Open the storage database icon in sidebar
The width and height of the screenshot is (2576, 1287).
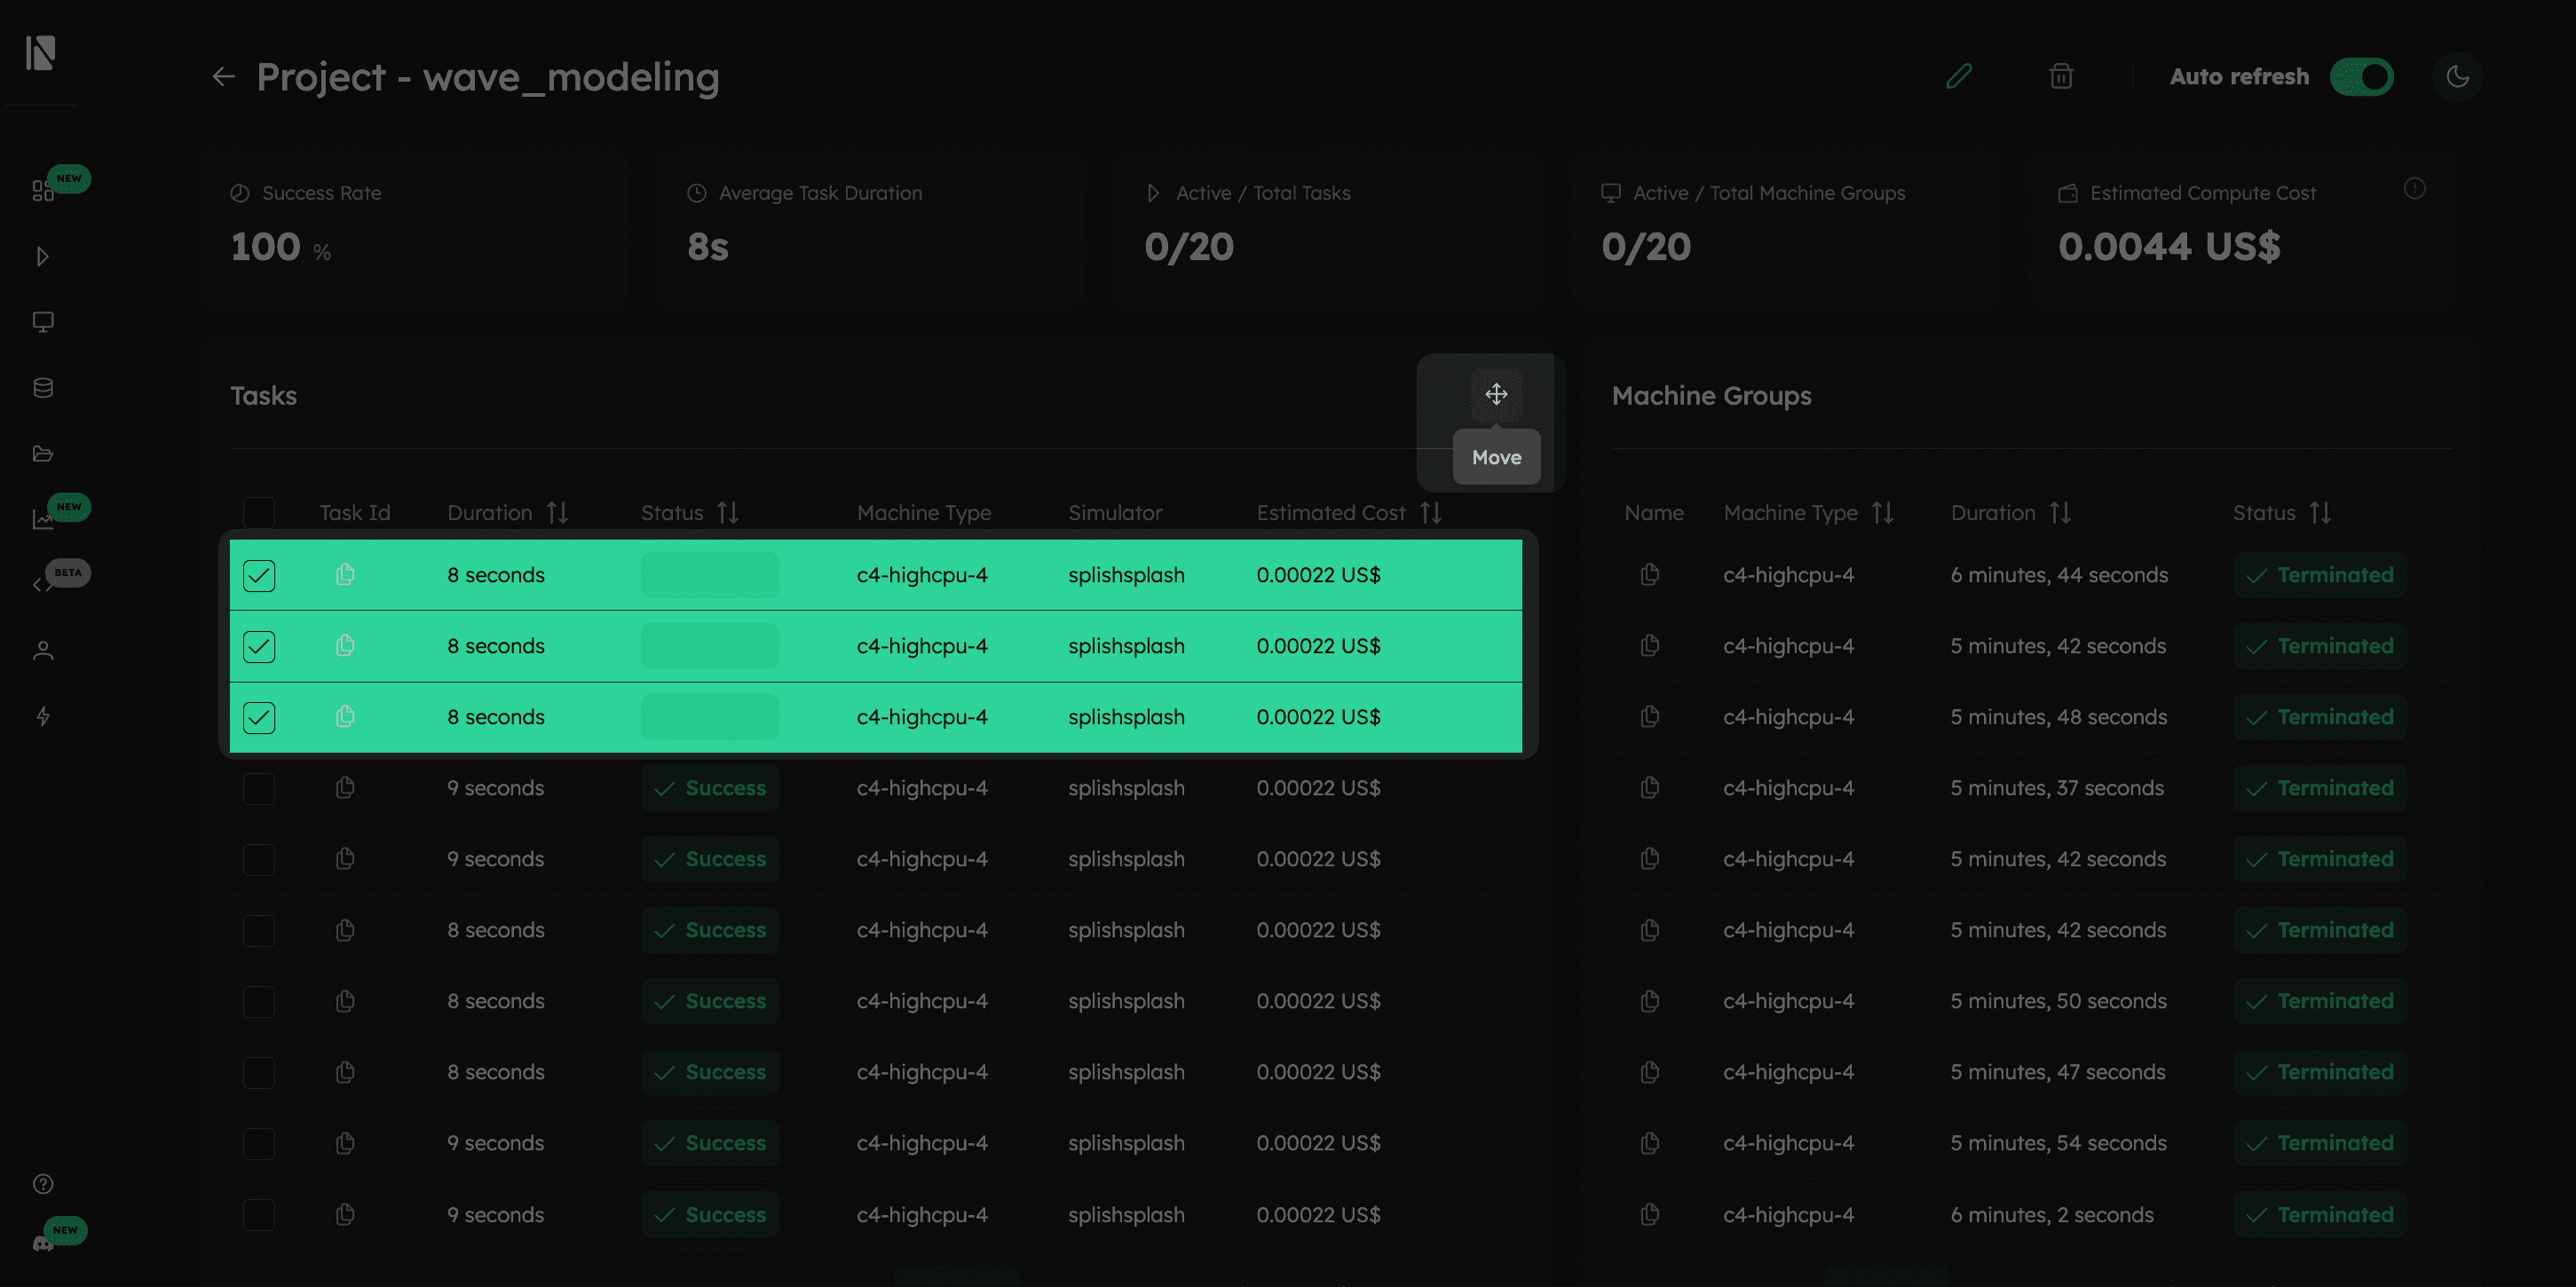point(43,388)
